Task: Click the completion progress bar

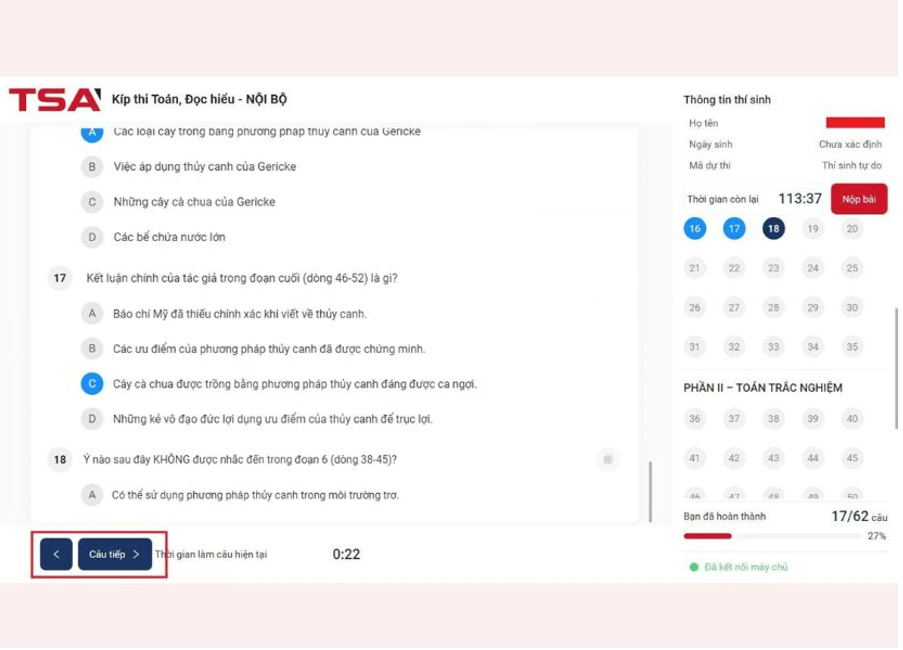Action: [x=772, y=536]
